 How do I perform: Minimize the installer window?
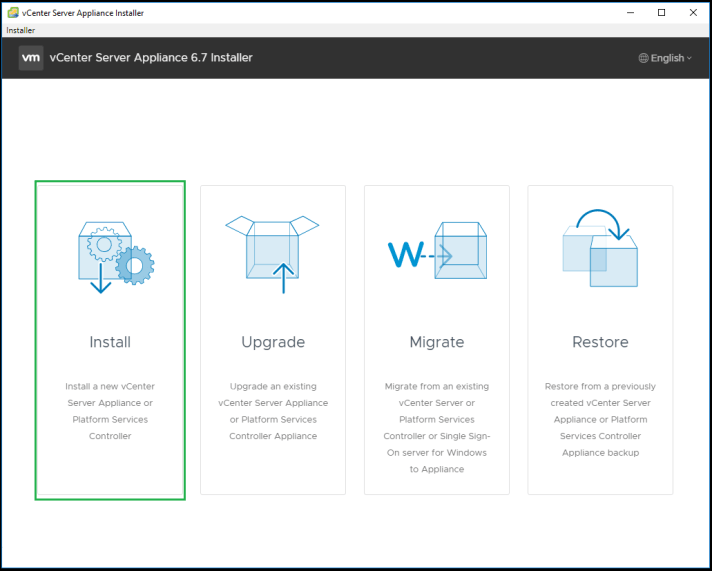pyautogui.click(x=630, y=12)
